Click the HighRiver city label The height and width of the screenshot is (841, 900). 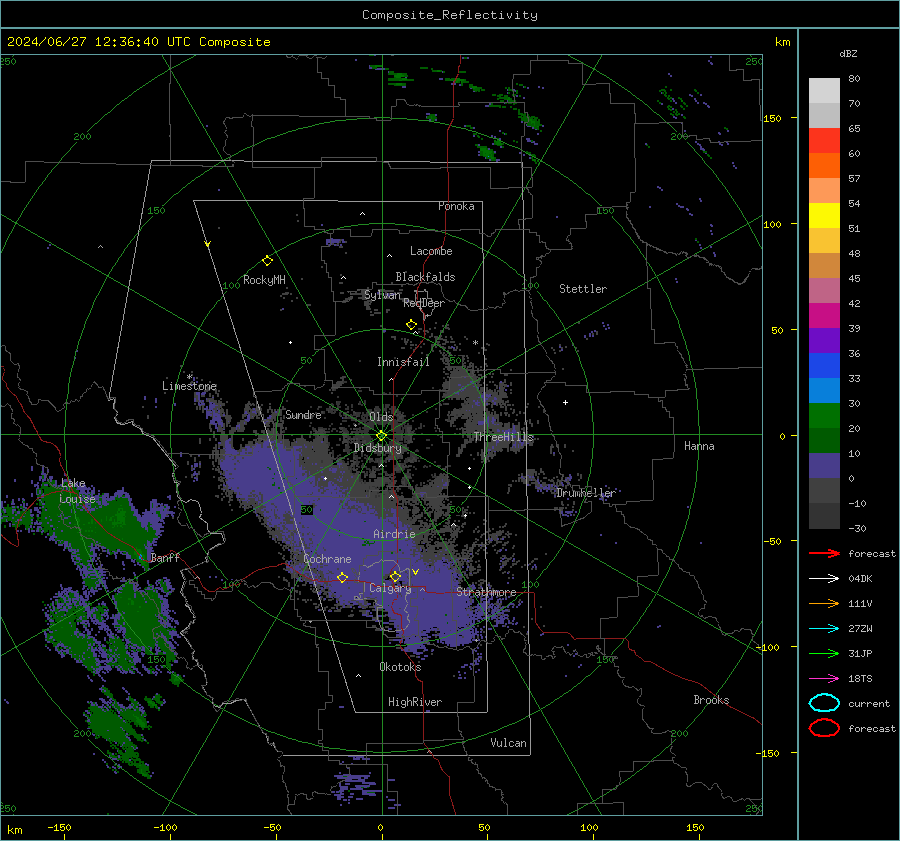[x=415, y=702]
